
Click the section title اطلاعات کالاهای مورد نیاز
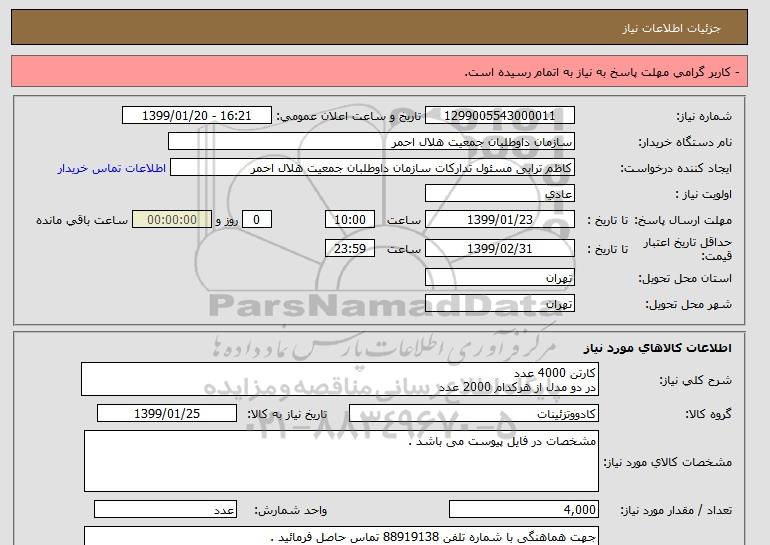point(658,348)
